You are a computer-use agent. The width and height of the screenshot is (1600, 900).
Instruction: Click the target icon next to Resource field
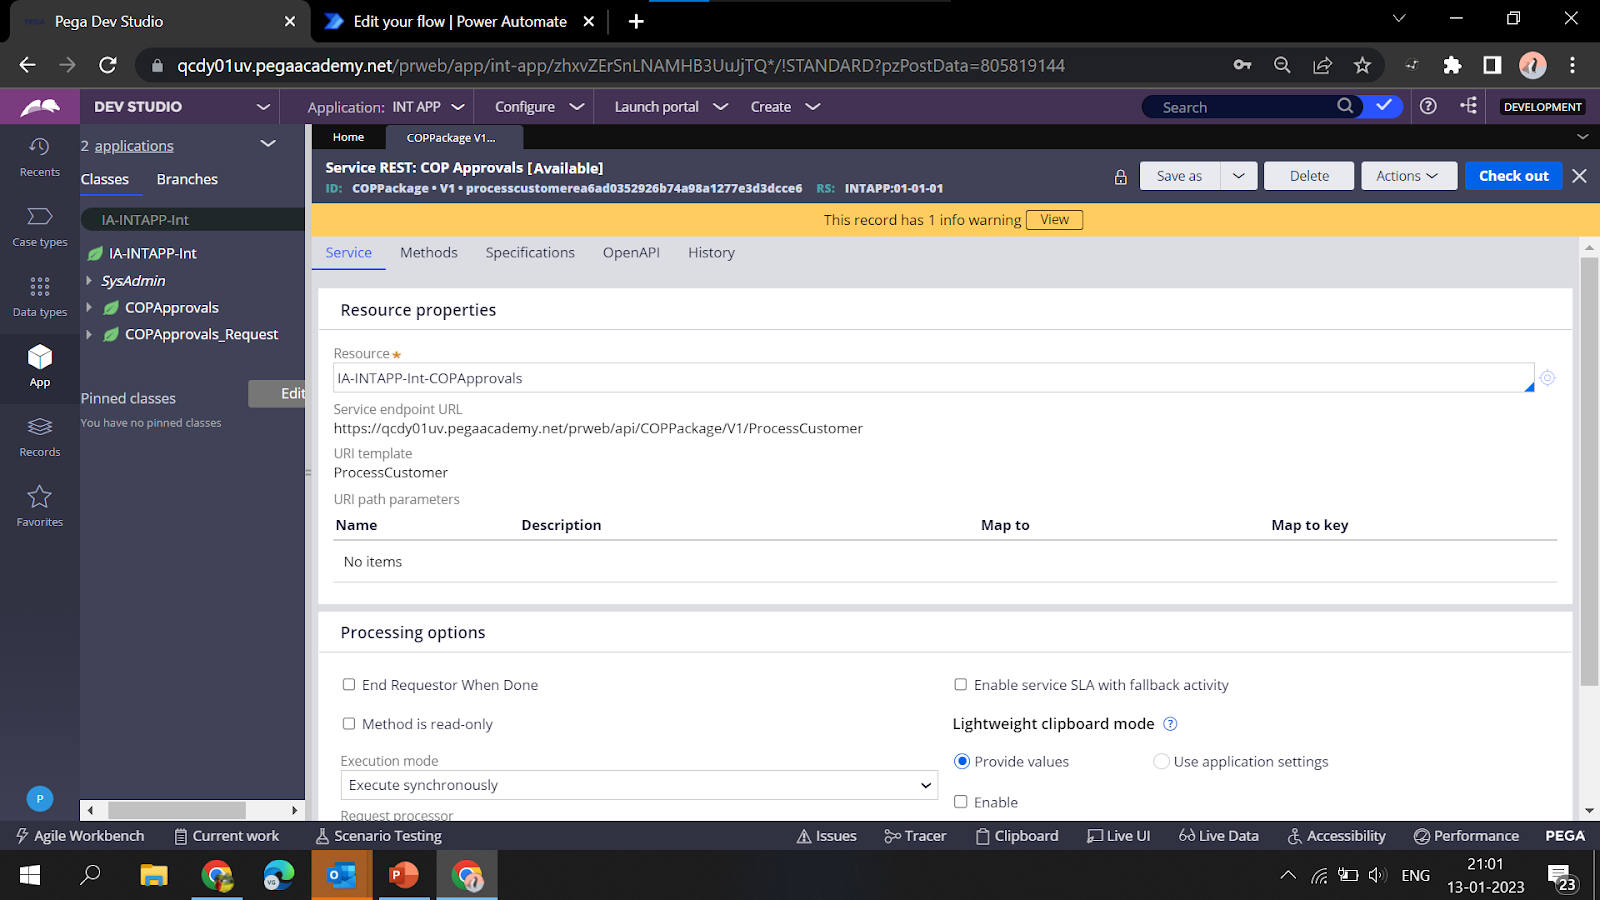[x=1547, y=378]
